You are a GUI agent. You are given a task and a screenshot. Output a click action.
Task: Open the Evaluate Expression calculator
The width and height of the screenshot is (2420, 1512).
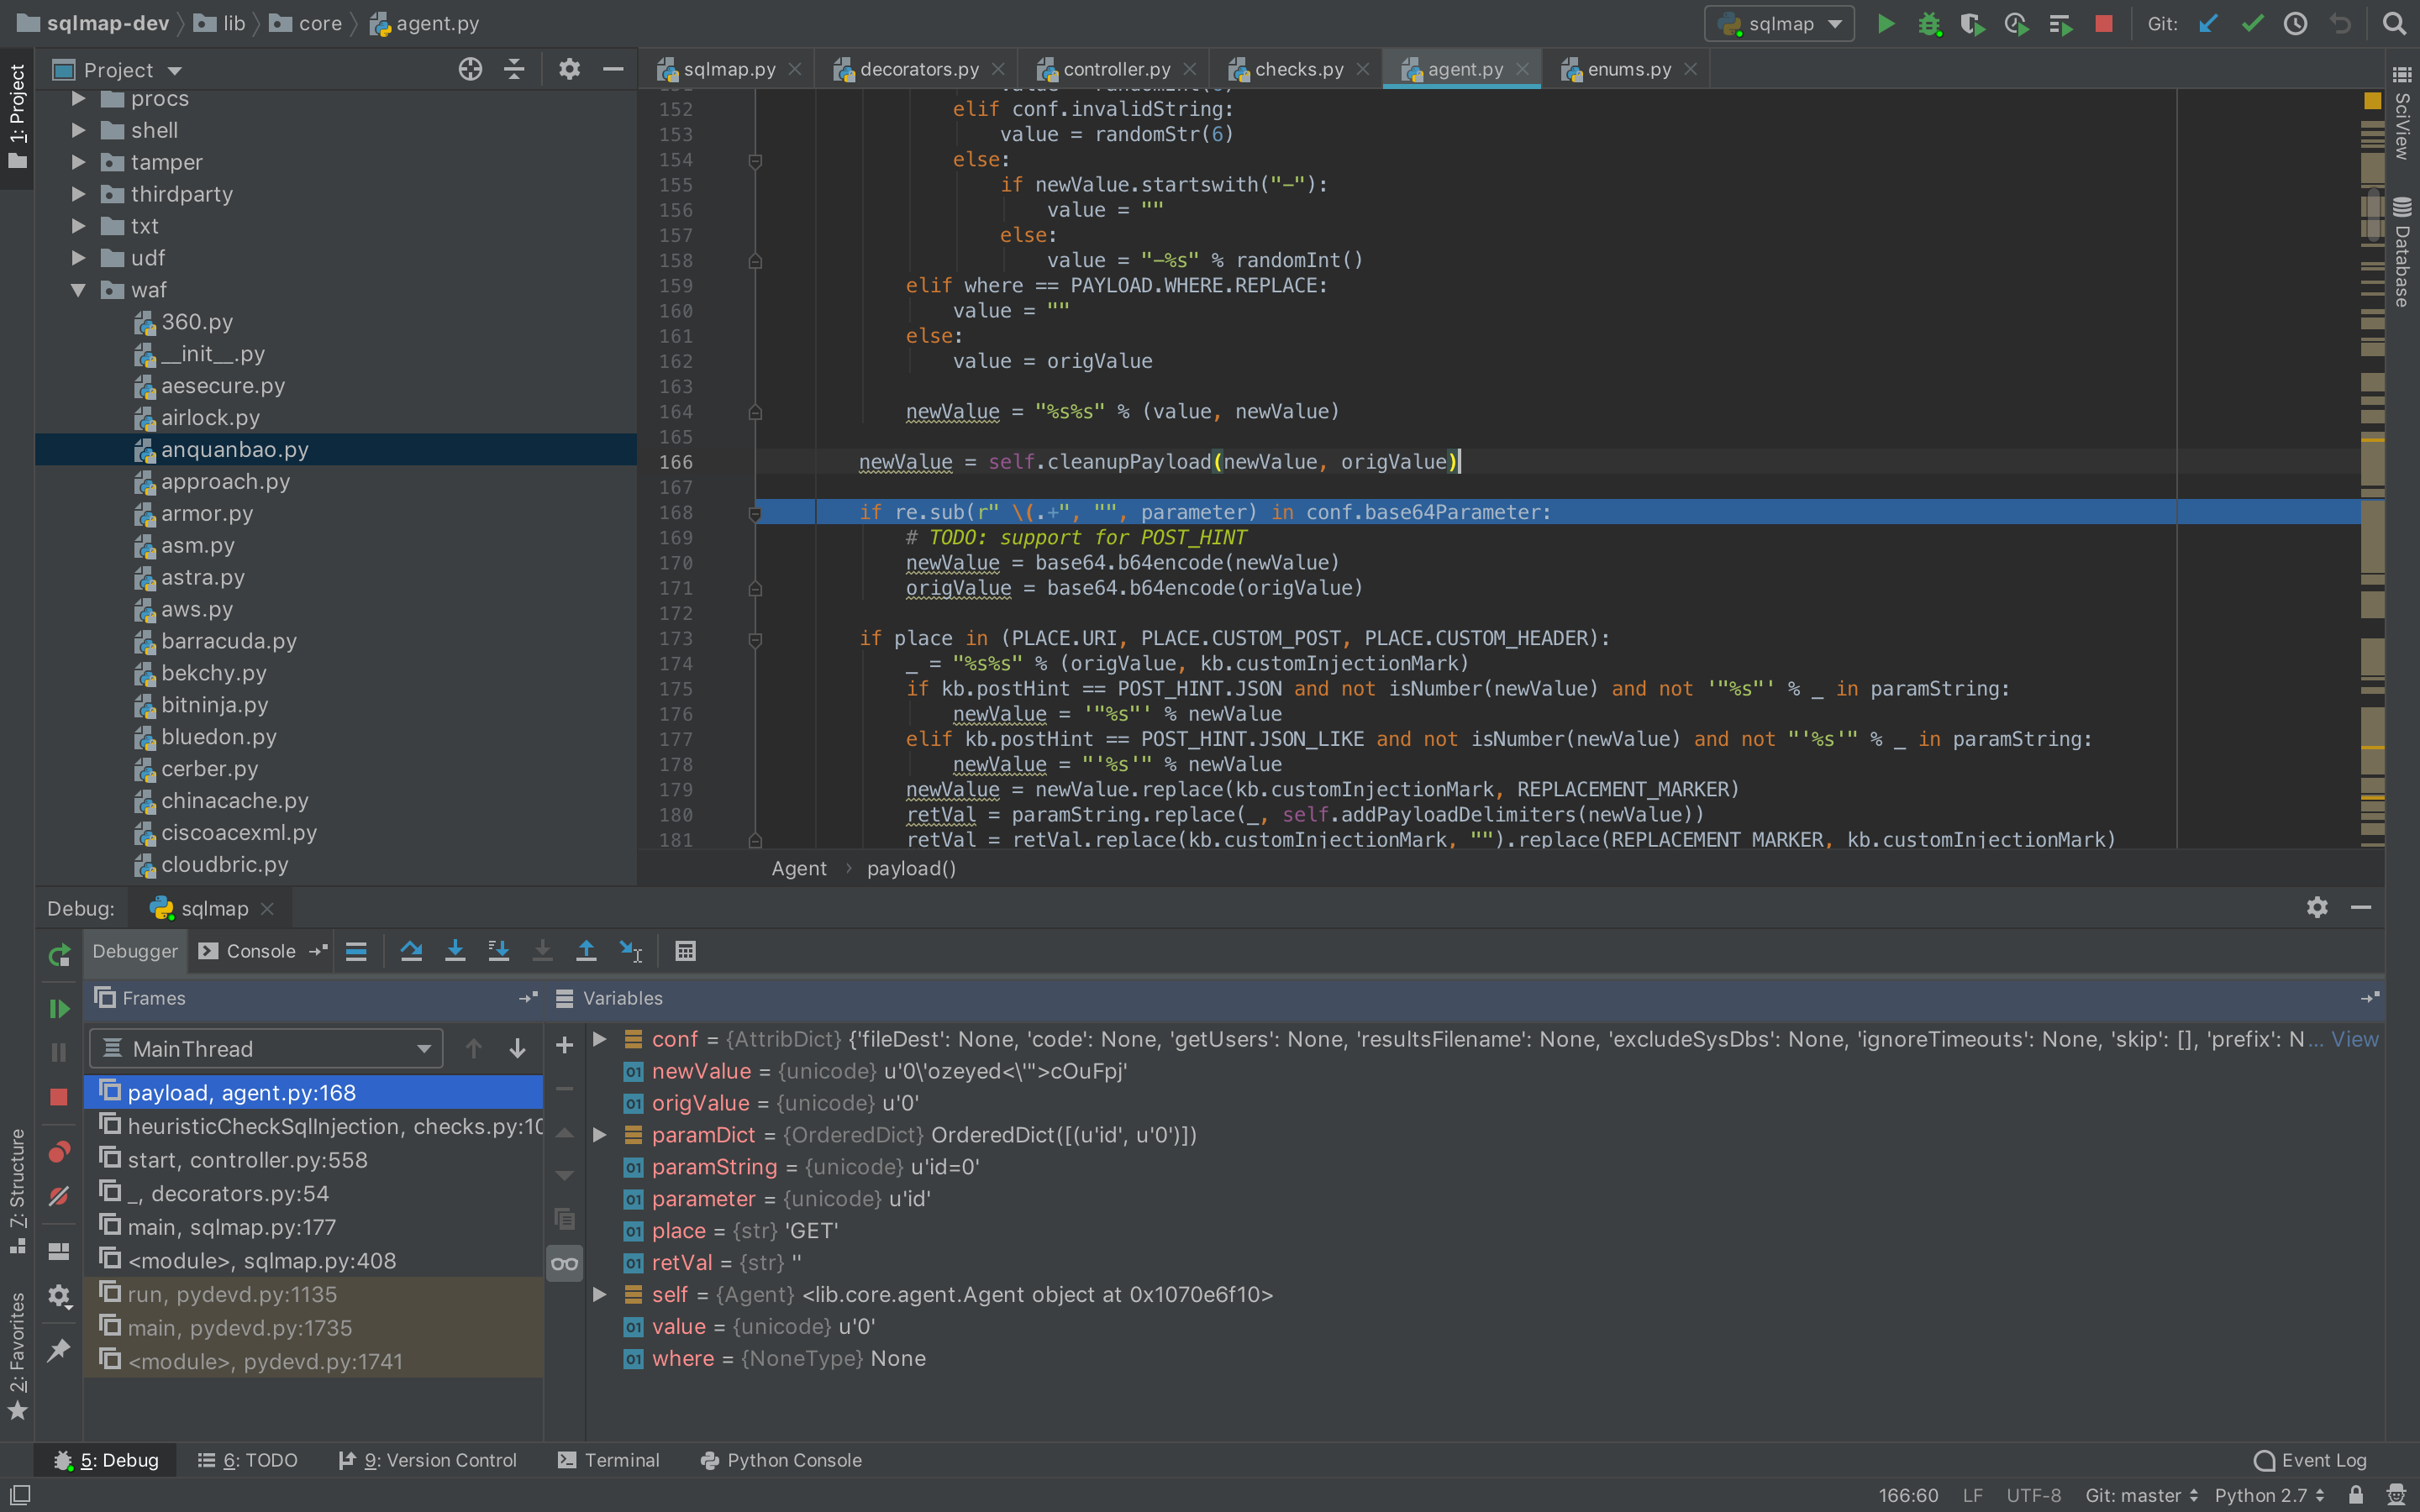coord(685,951)
